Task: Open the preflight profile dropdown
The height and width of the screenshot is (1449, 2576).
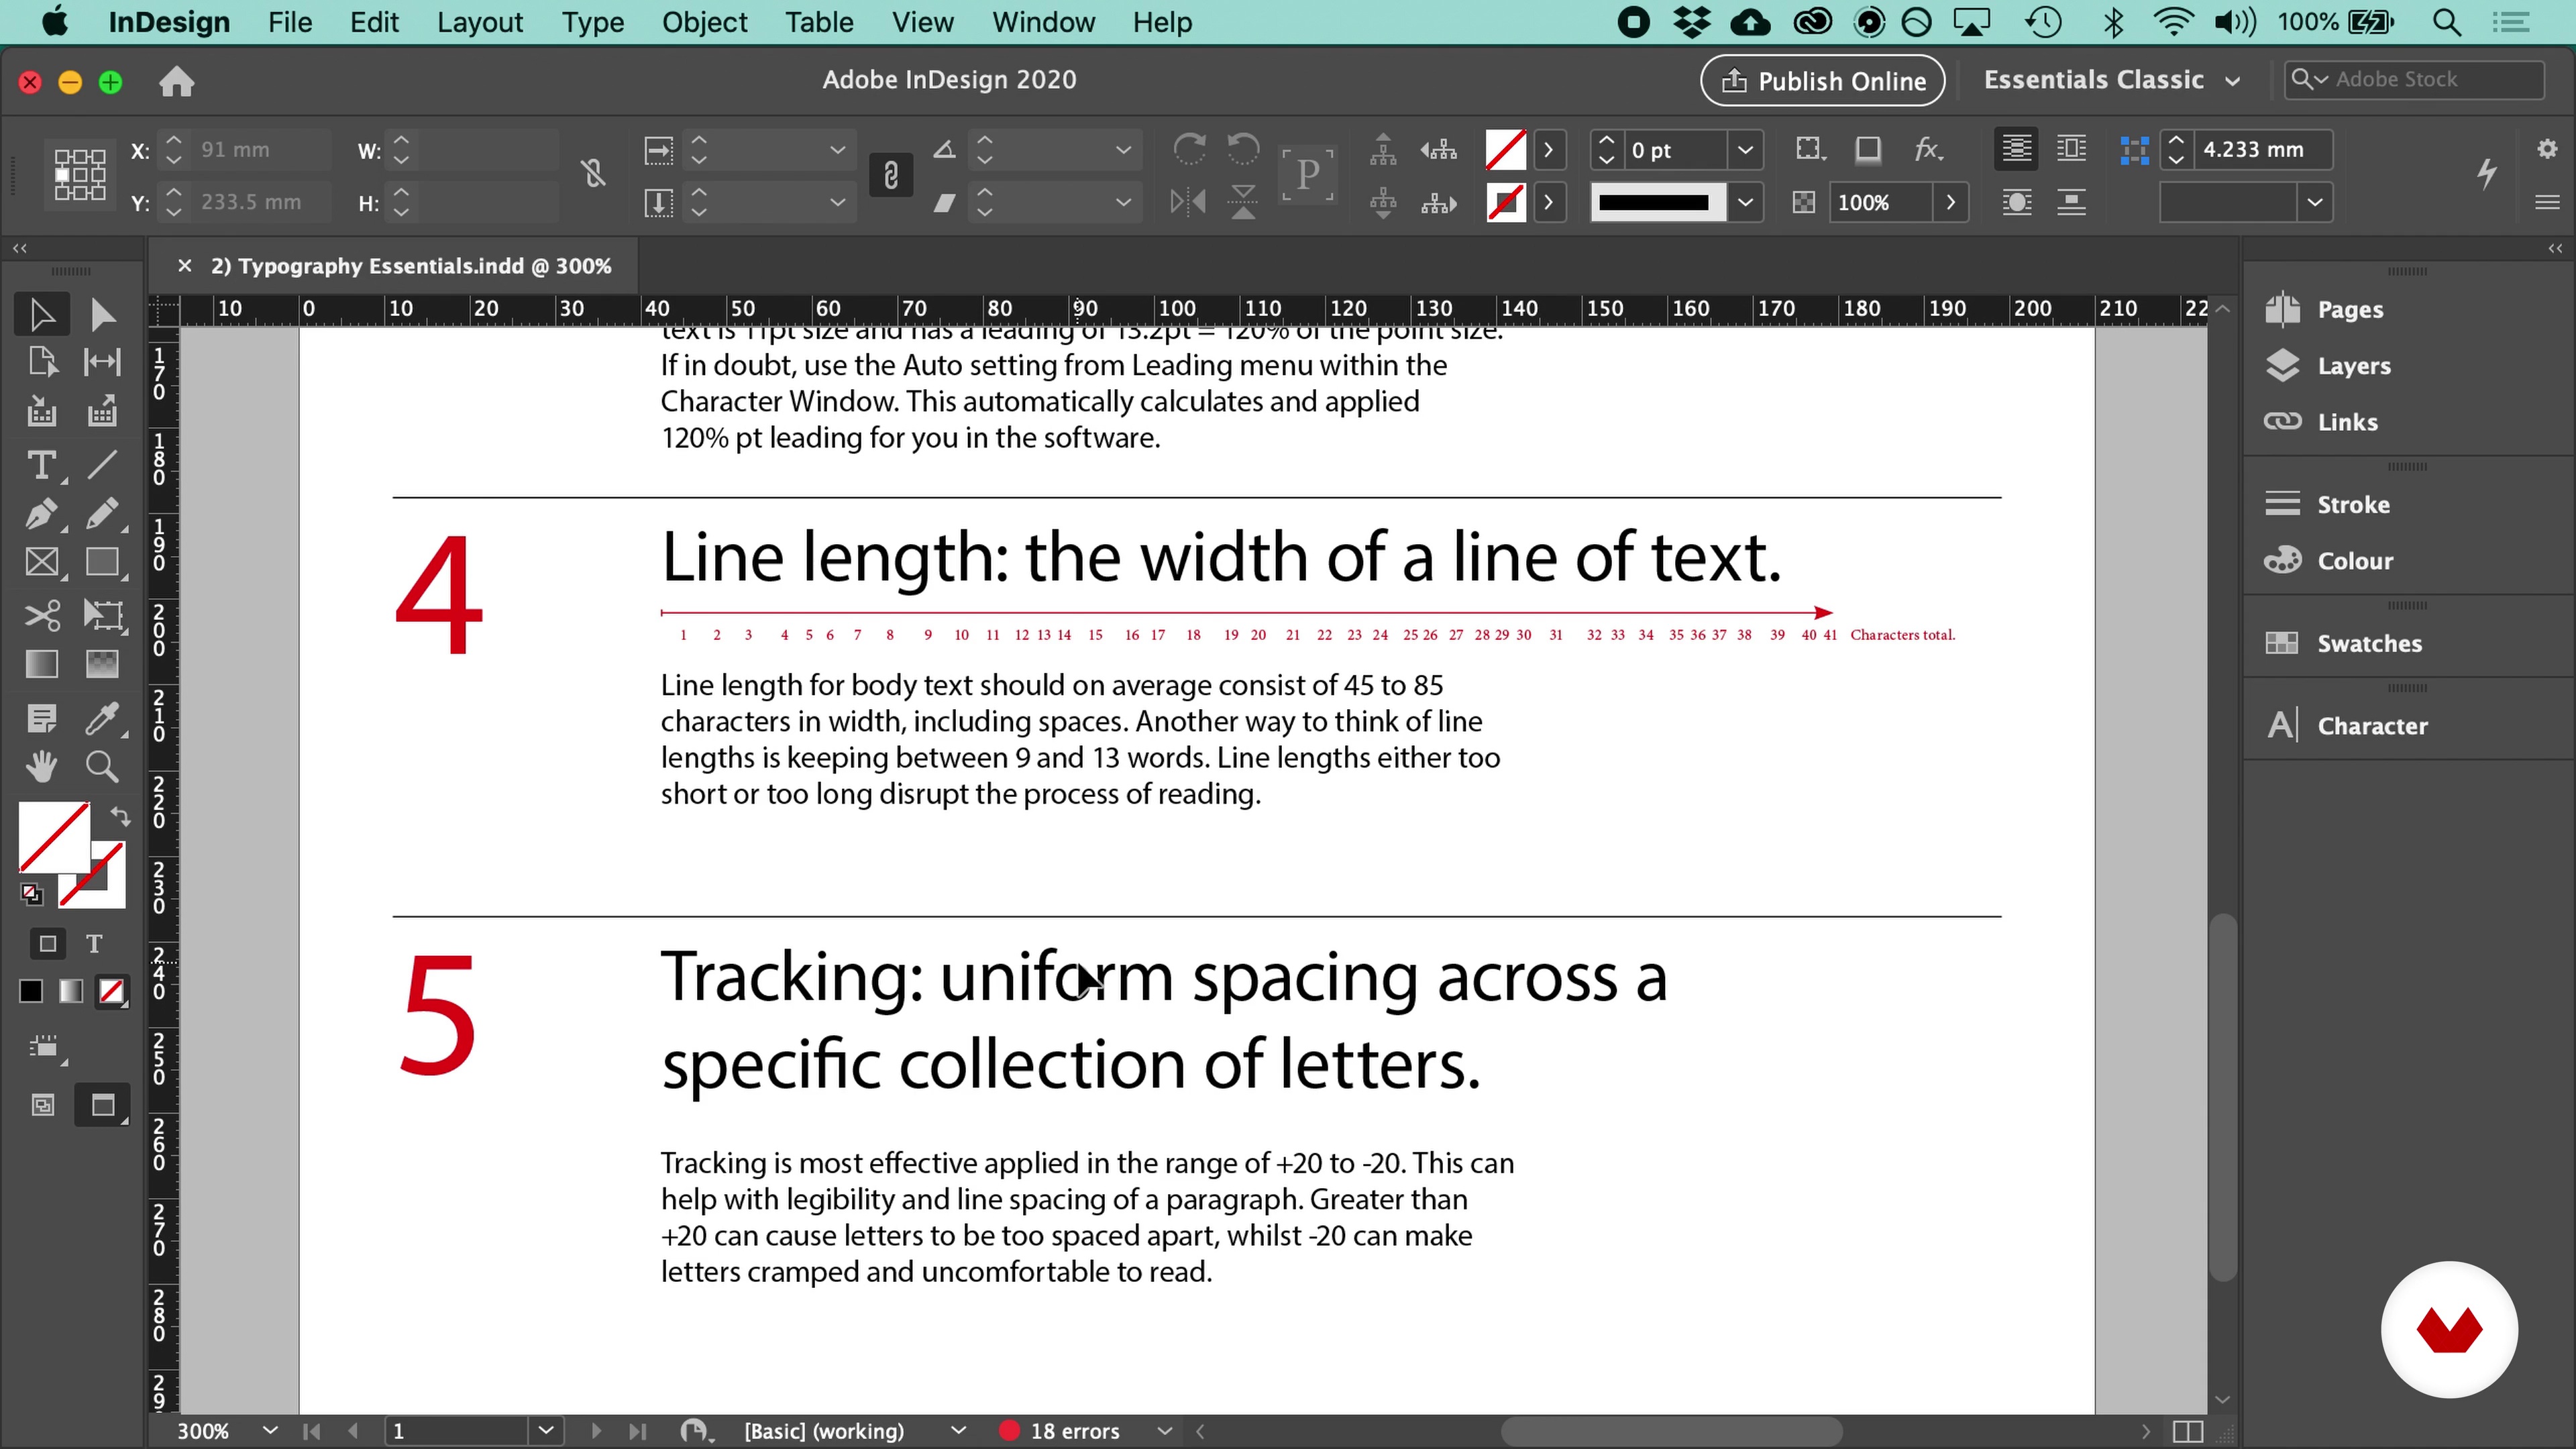Action: [x=958, y=1431]
